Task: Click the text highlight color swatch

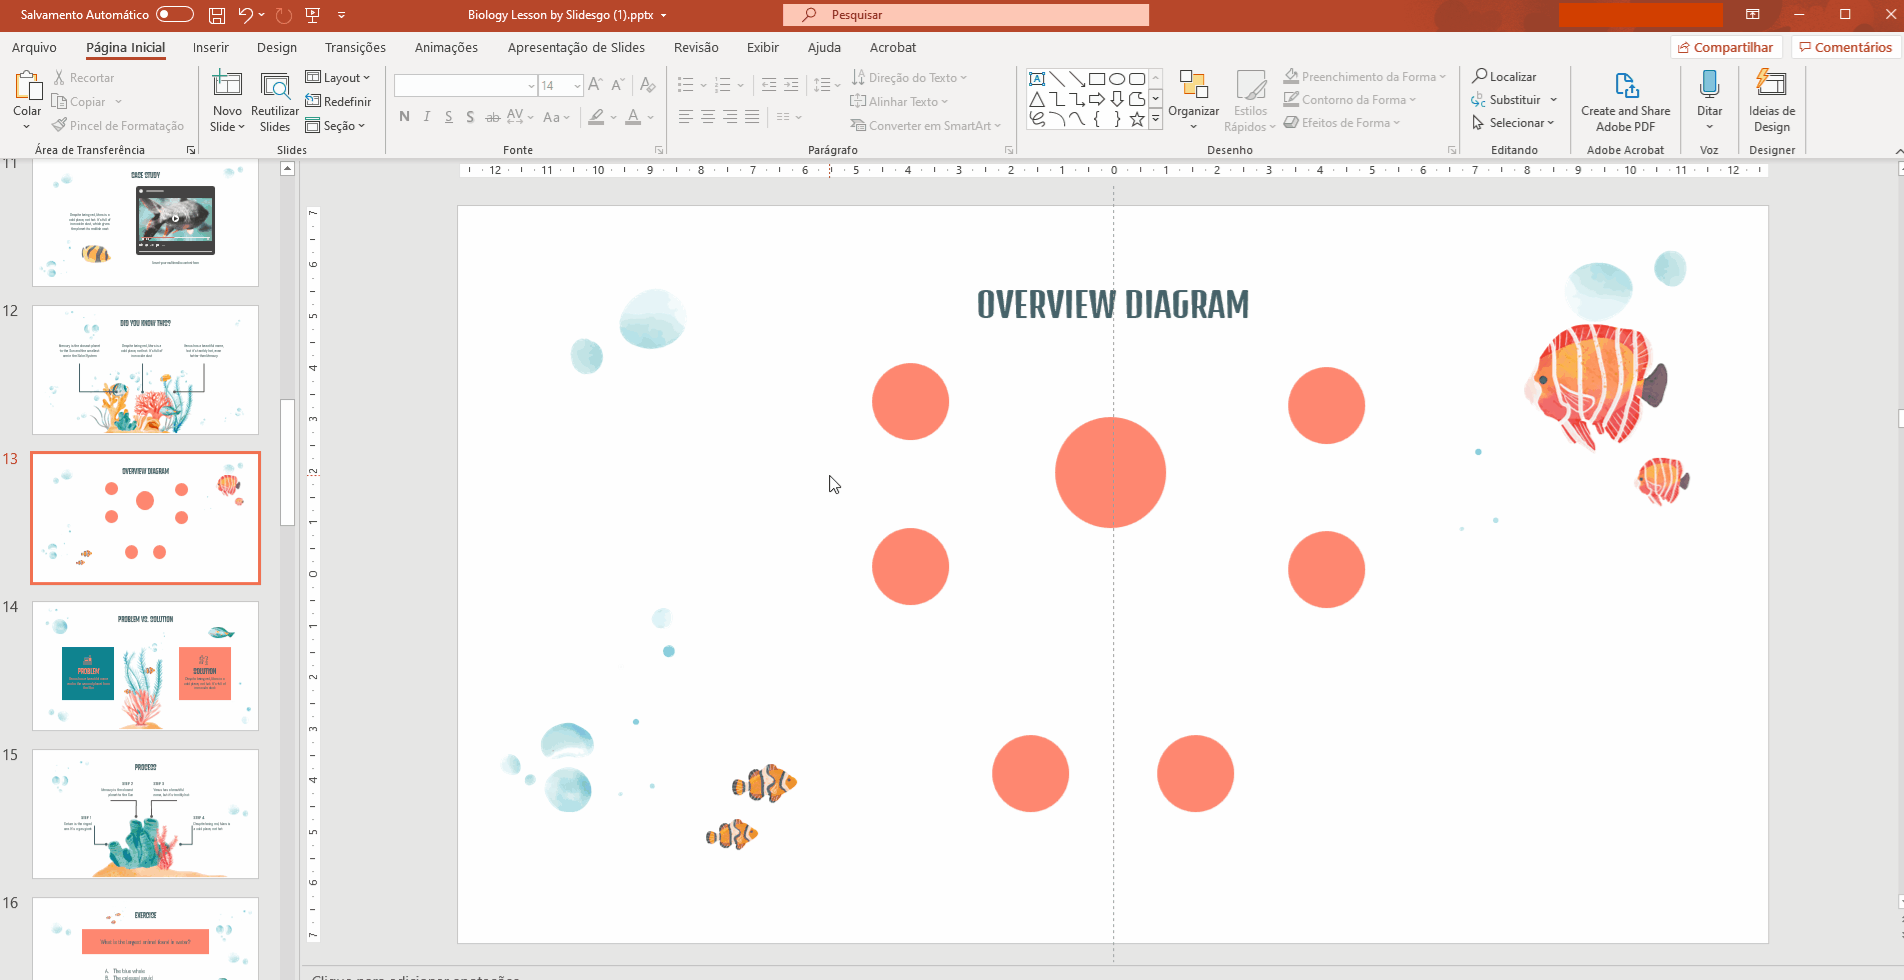Action: click(596, 117)
